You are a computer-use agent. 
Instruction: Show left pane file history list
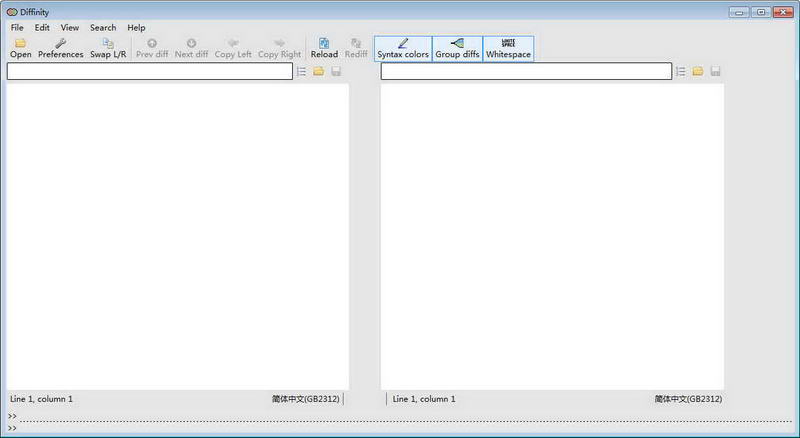[x=302, y=71]
